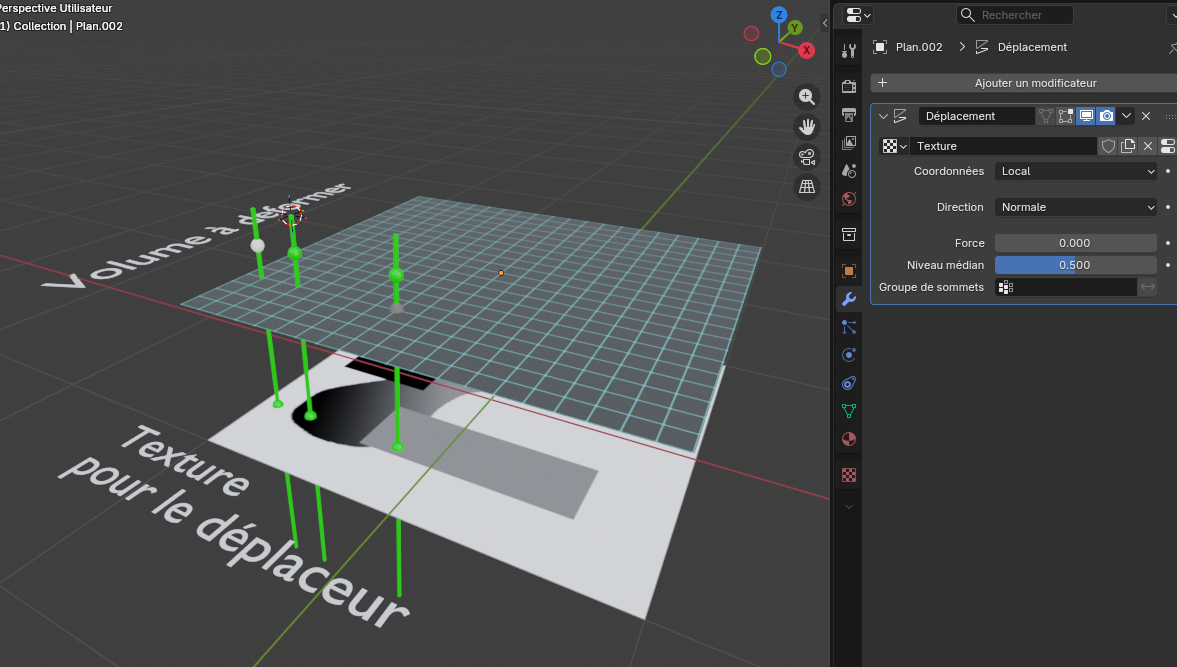Open the Coordonnées dropdown set to Local
This screenshot has width=1177, height=667.
pyautogui.click(x=1075, y=171)
